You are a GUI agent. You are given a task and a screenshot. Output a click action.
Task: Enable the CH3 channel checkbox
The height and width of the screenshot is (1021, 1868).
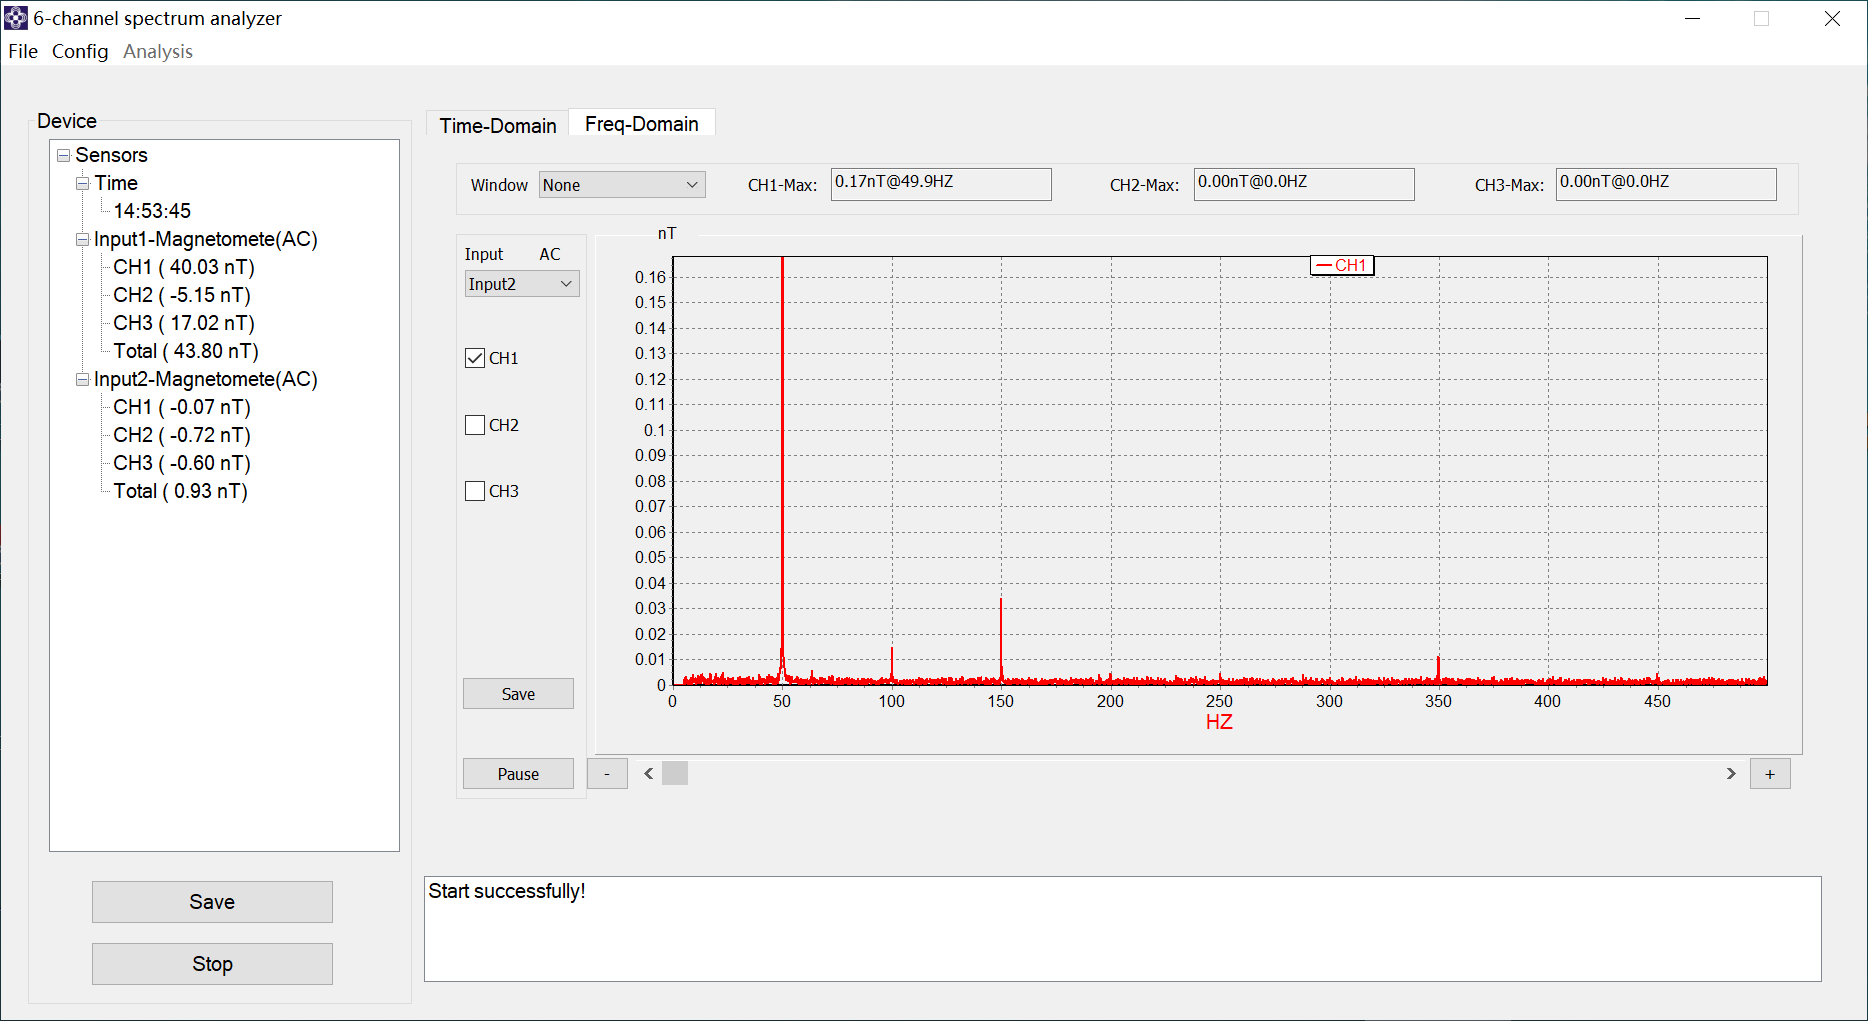(475, 491)
